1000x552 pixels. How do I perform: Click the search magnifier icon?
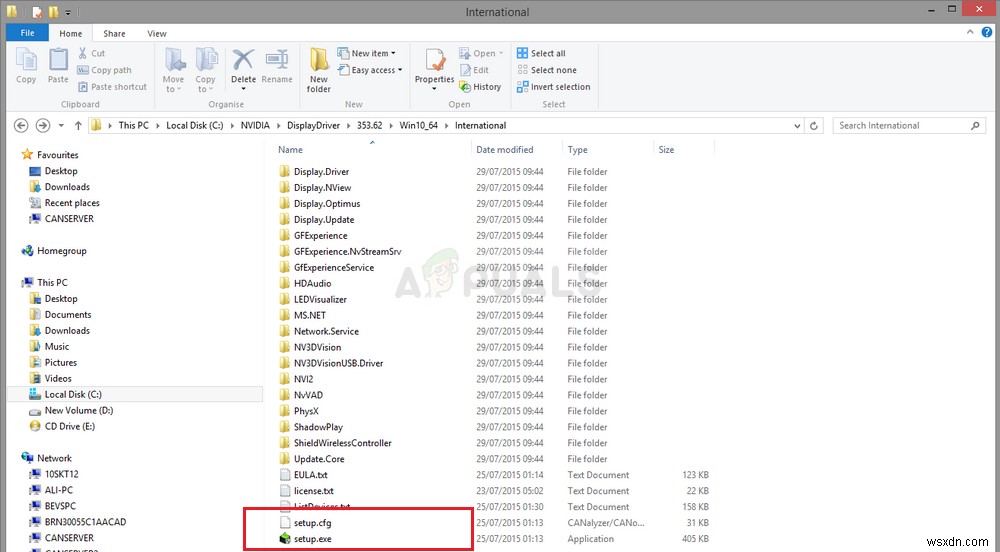coord(975,126)
